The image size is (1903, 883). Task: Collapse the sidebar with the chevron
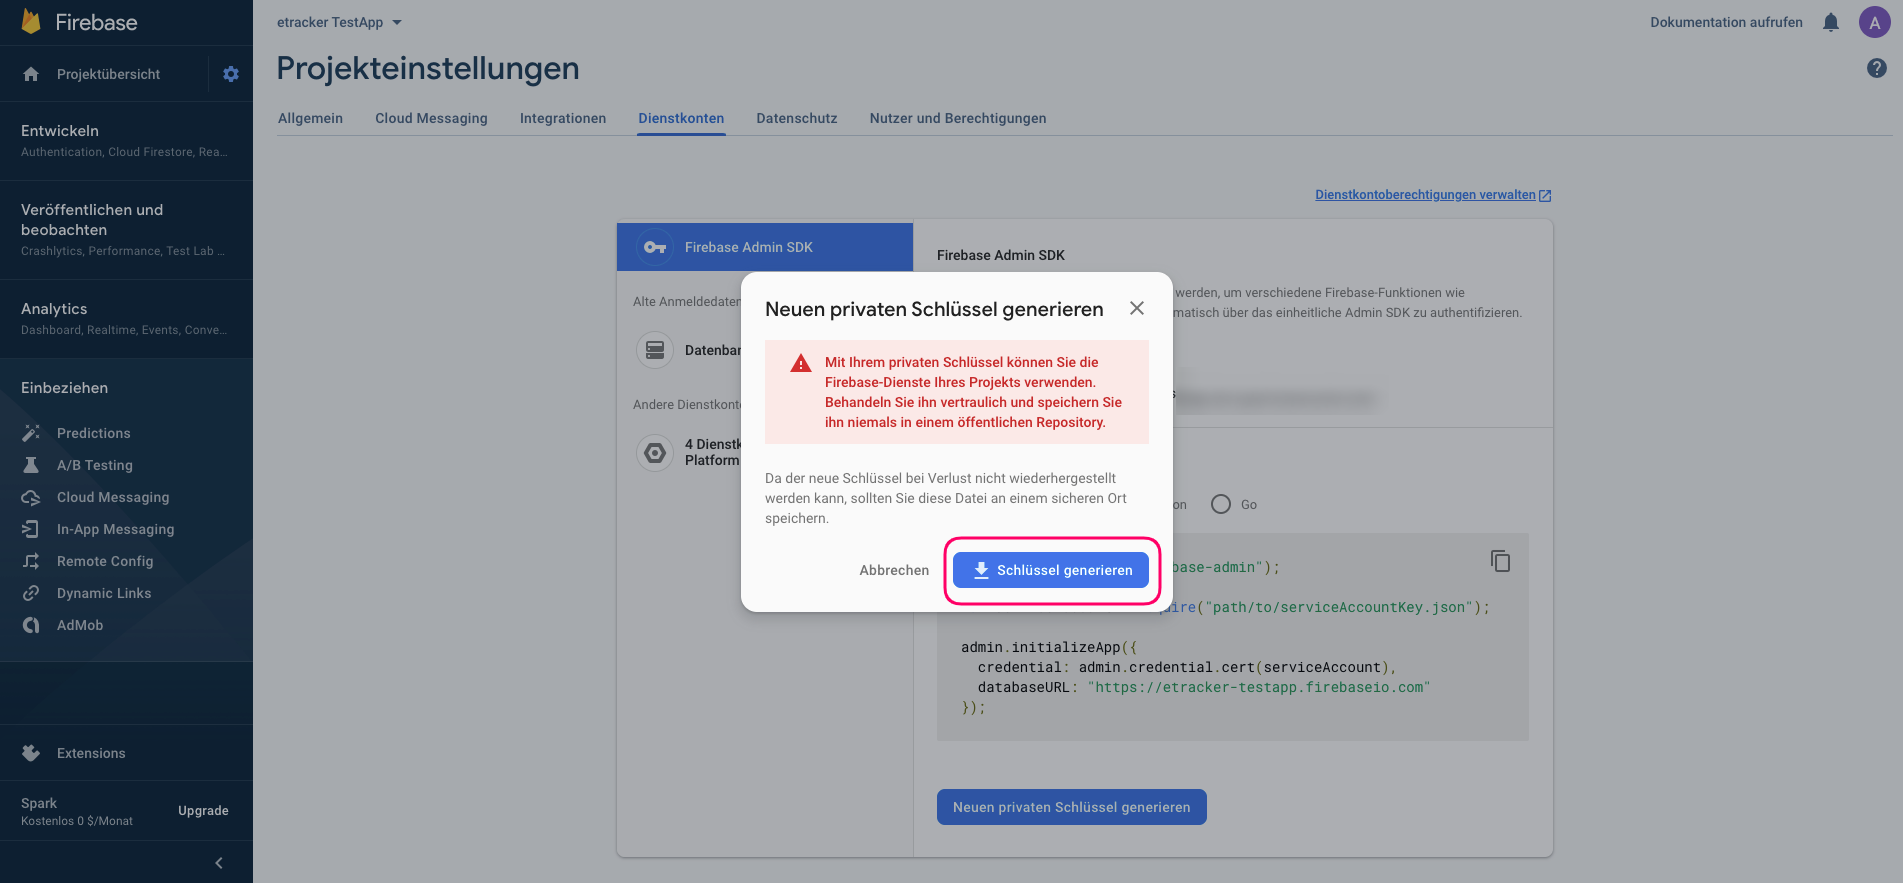coord(219,863)
